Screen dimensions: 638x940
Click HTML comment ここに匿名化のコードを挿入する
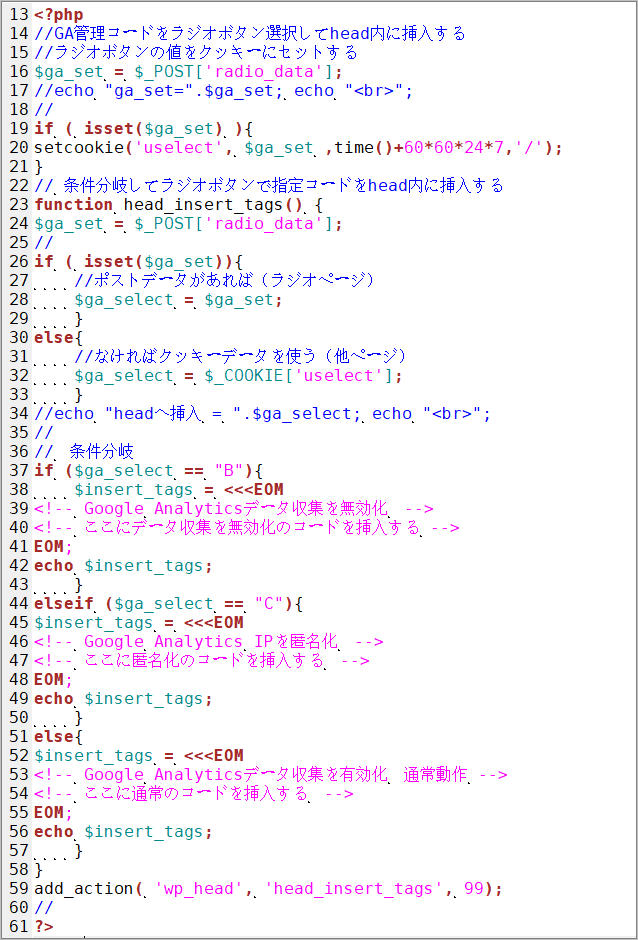[x=201, y=661]
